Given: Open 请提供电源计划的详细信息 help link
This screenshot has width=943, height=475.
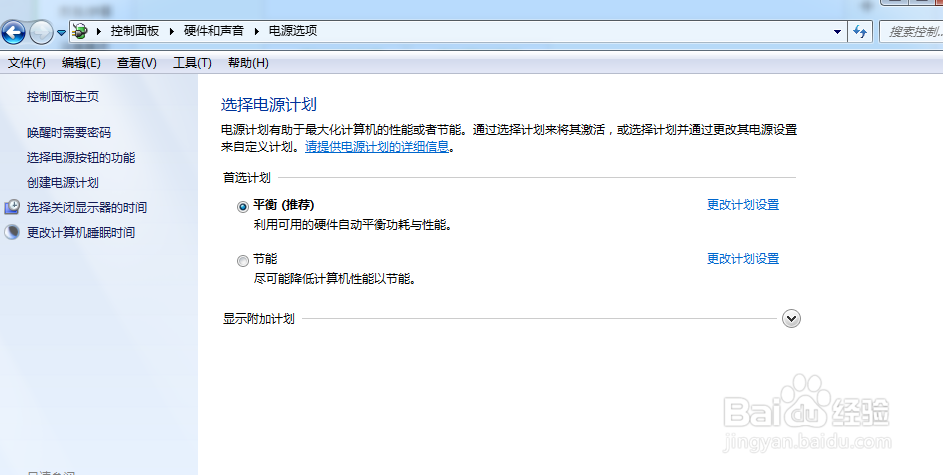Looking at the screenshot, I should 377,146.
